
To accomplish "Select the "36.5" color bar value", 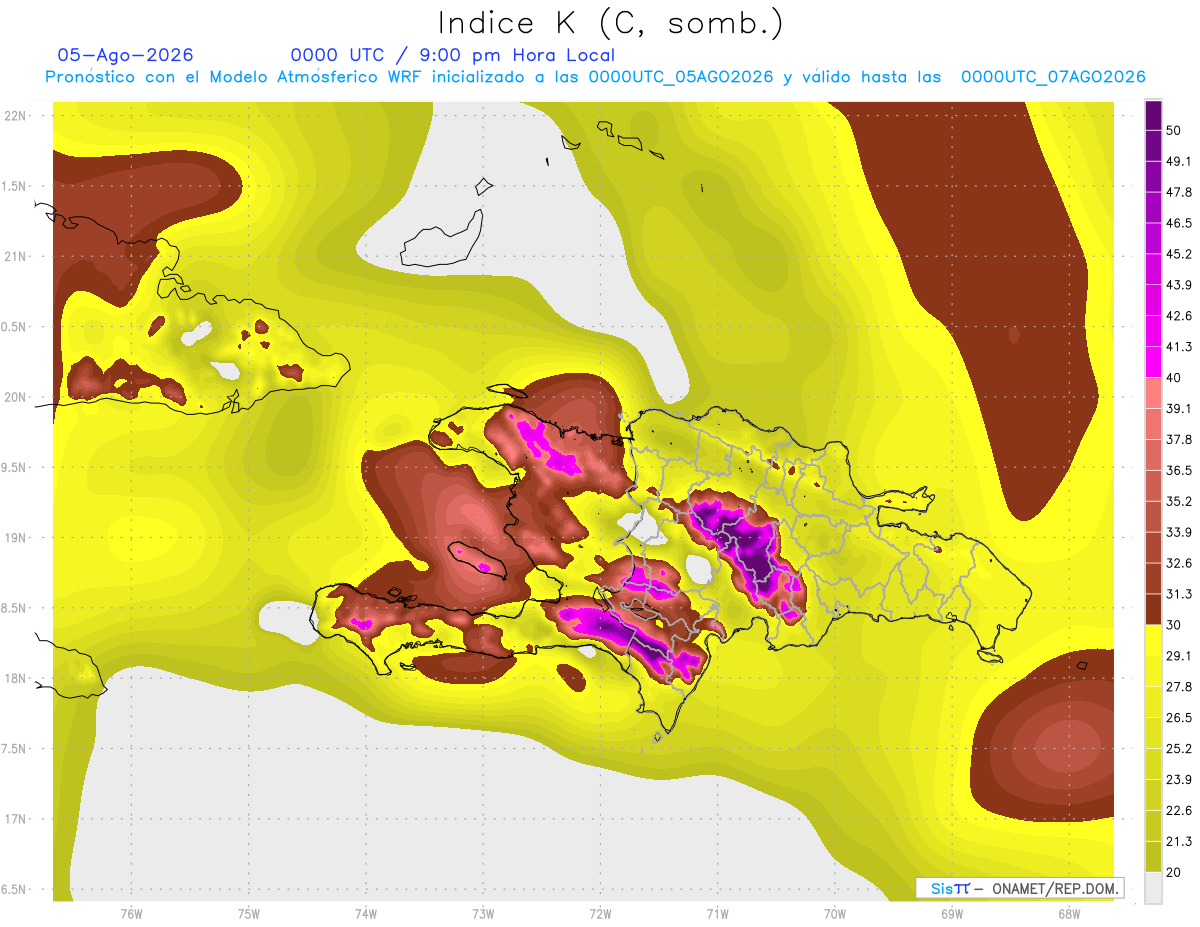I will [x=1179, y=470].
